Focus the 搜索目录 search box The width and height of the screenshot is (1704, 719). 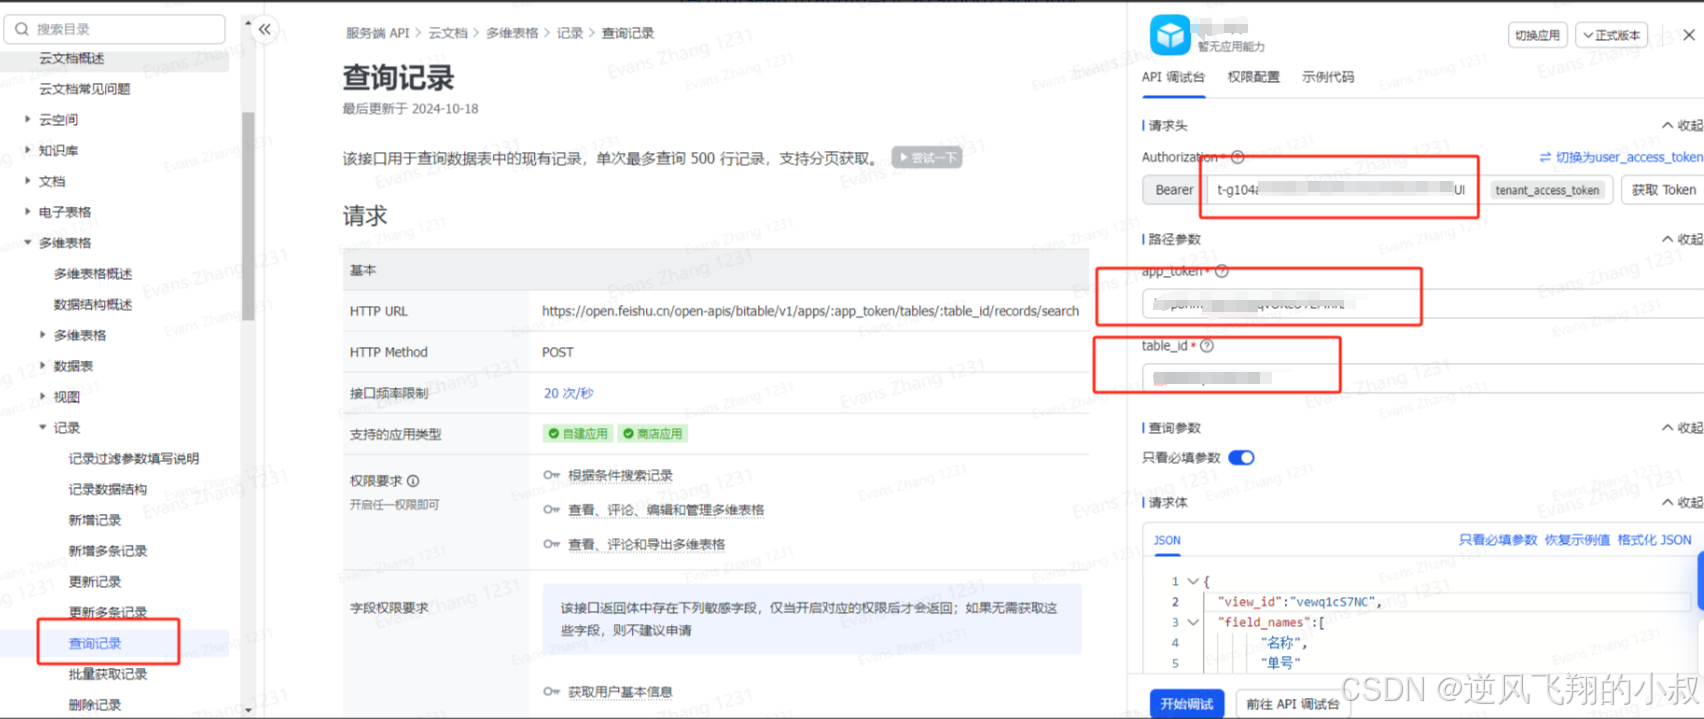coord(115,29)
